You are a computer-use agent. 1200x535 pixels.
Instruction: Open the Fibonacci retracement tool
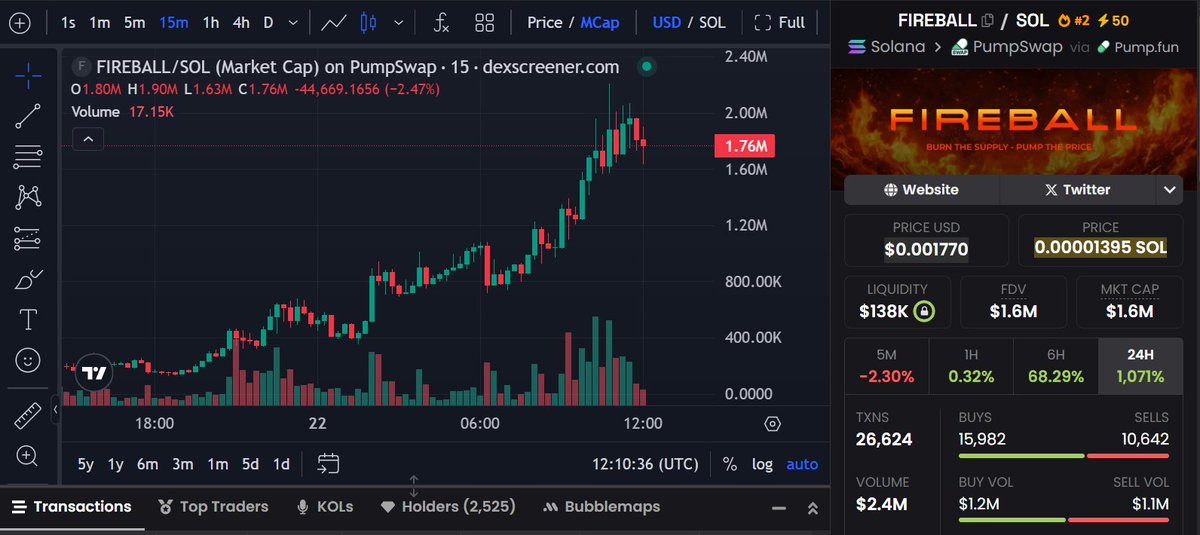tap(28, 156)
